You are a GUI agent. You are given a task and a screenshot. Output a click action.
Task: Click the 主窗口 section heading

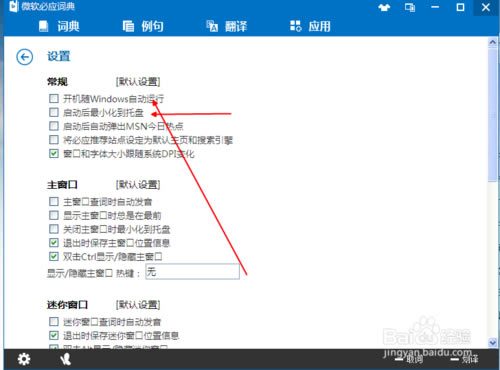[62, 185]
